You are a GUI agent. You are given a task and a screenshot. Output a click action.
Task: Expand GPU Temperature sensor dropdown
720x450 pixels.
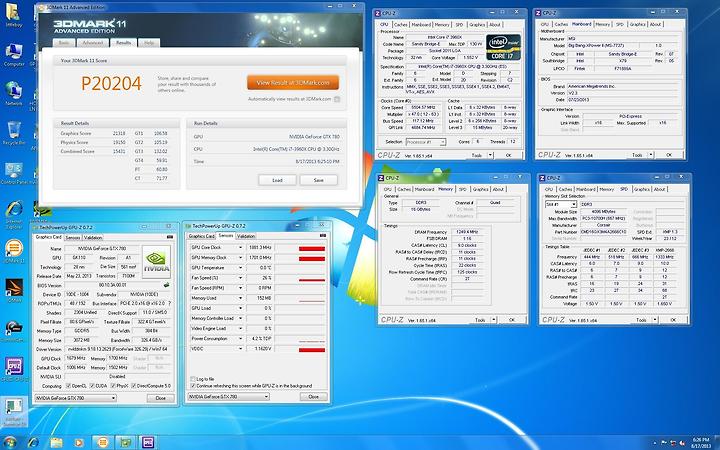pyautogui.click(x=240, y=268)
